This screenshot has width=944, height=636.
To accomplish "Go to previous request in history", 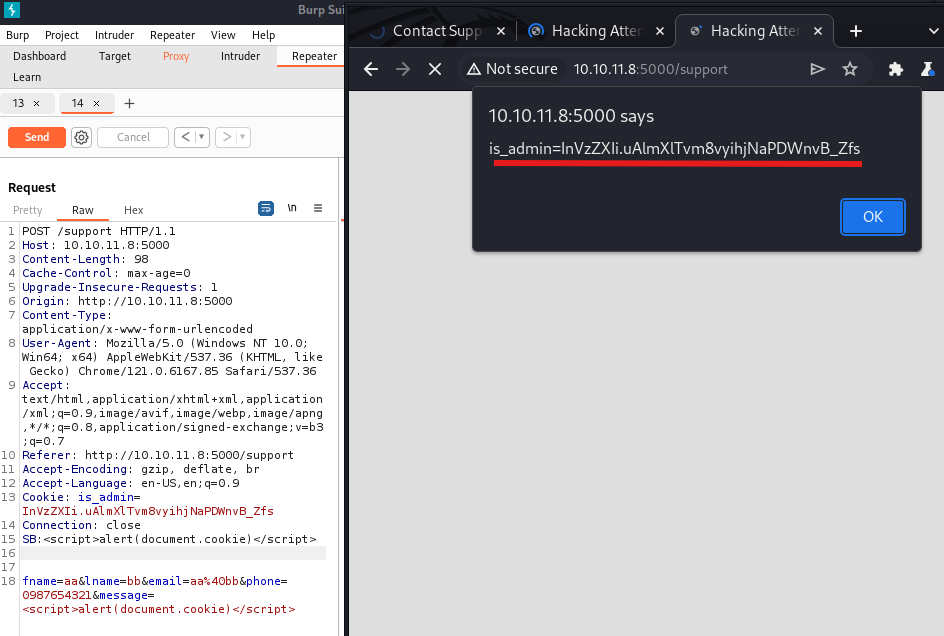I will (x=185, y=137).
